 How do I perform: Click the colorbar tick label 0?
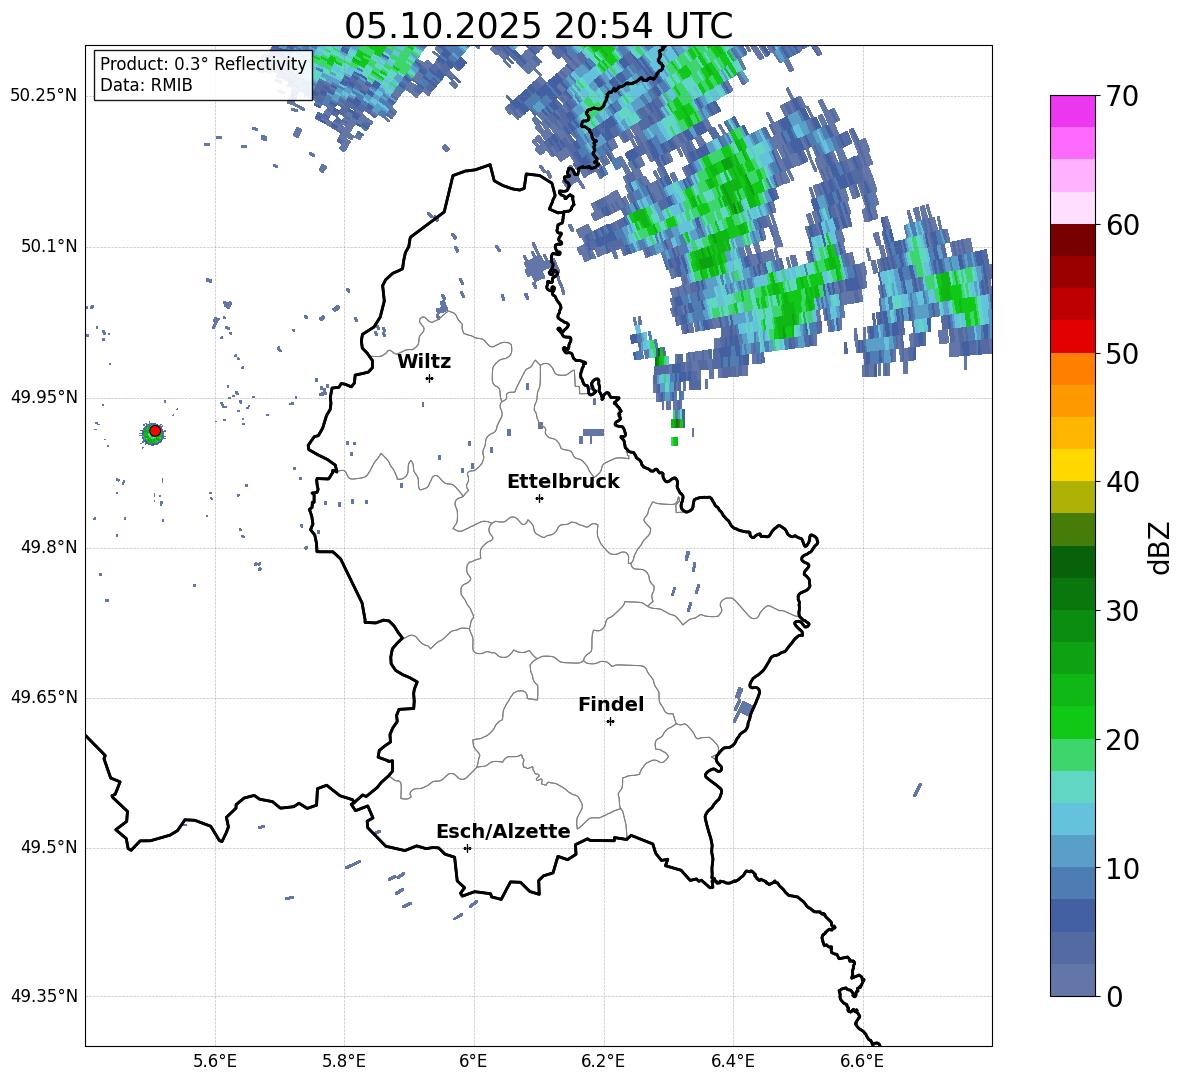point(1114,996)
